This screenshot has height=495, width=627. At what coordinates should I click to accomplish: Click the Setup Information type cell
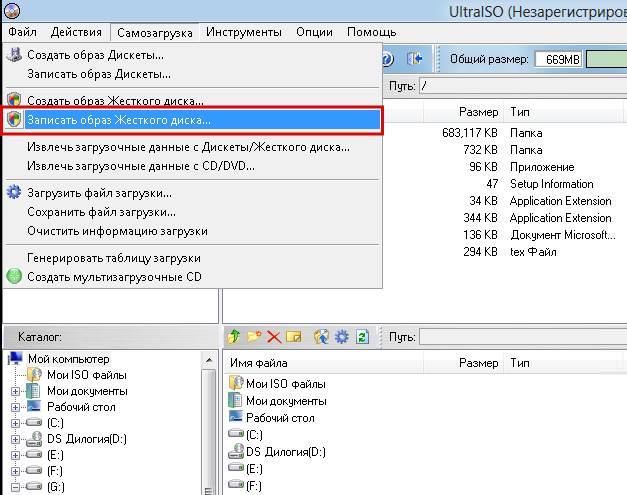pos(551,184)
